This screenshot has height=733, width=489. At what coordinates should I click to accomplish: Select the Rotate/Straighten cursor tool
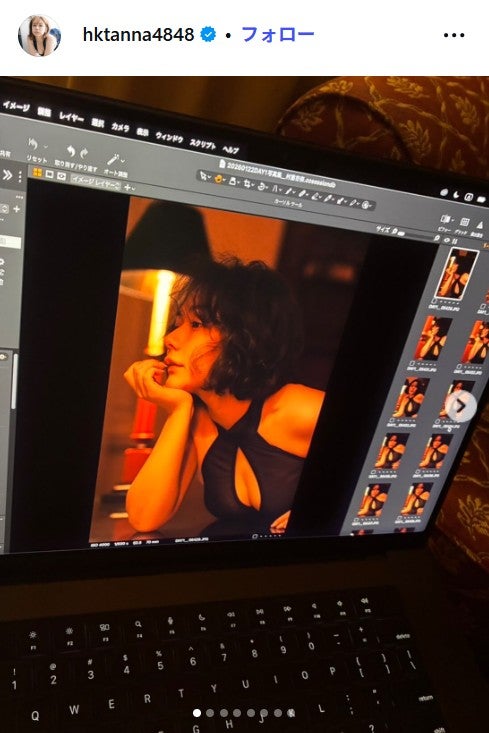(x=261, y=187)
